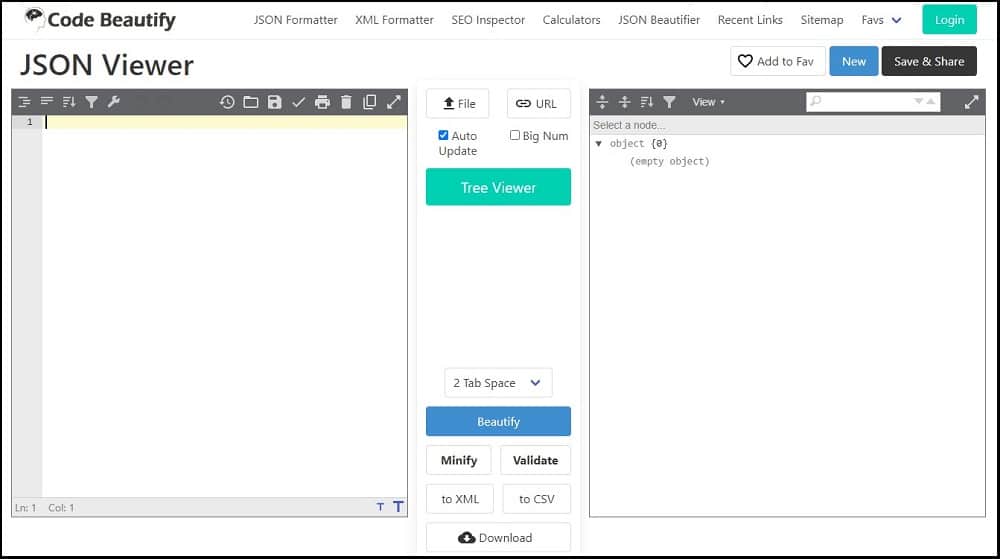Open Calculators nav link
Screen dimensions: 1000x559
[x=571, y=20]
